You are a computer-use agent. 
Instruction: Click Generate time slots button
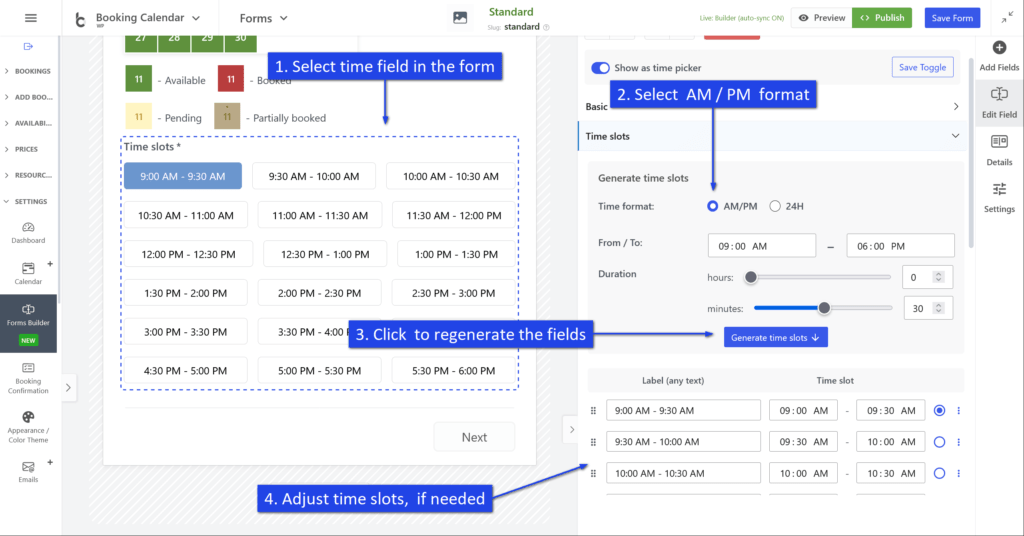(x=775, y=338)
